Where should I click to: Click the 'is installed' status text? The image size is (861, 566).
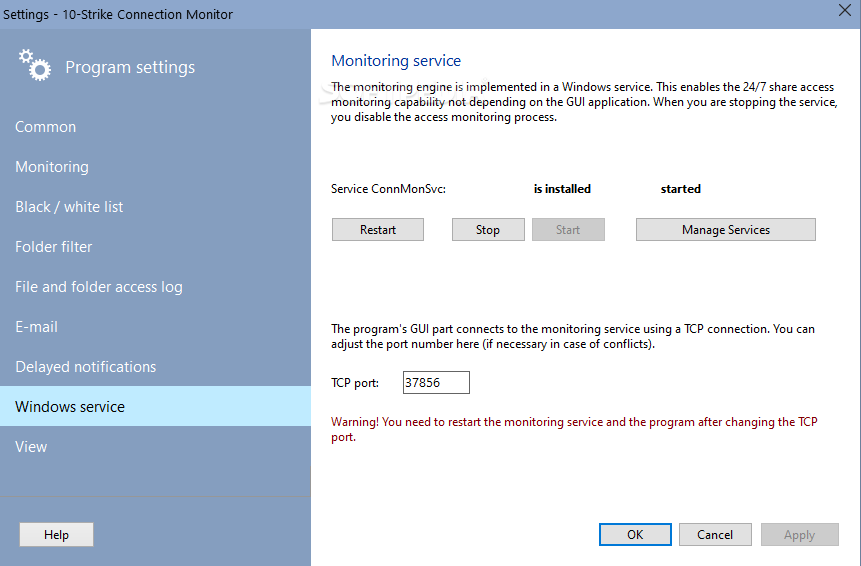(x=562, y=189)
